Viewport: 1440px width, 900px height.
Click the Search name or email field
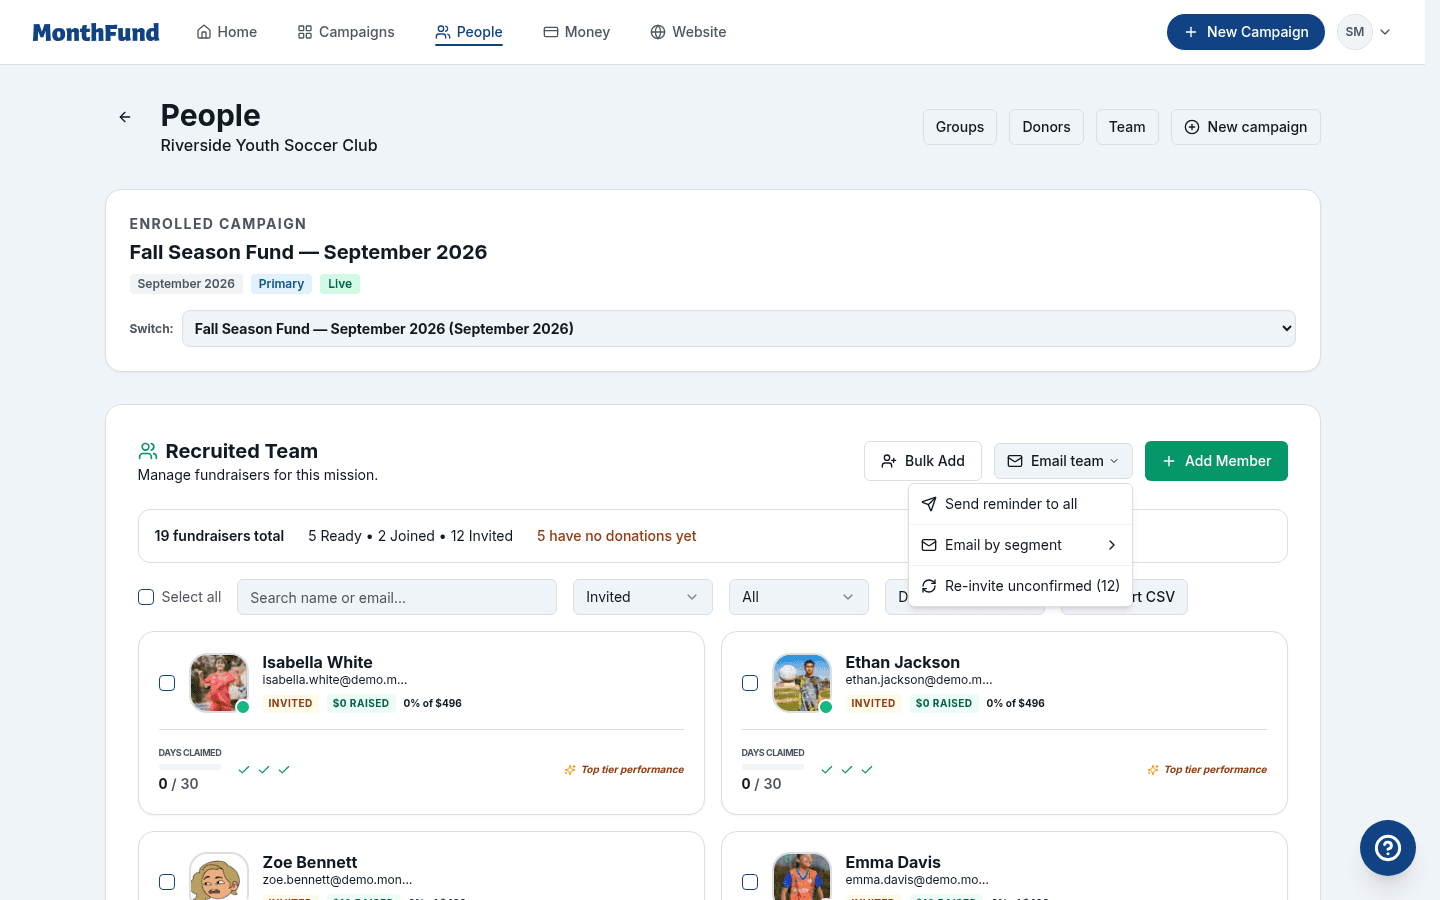(397, 597)
